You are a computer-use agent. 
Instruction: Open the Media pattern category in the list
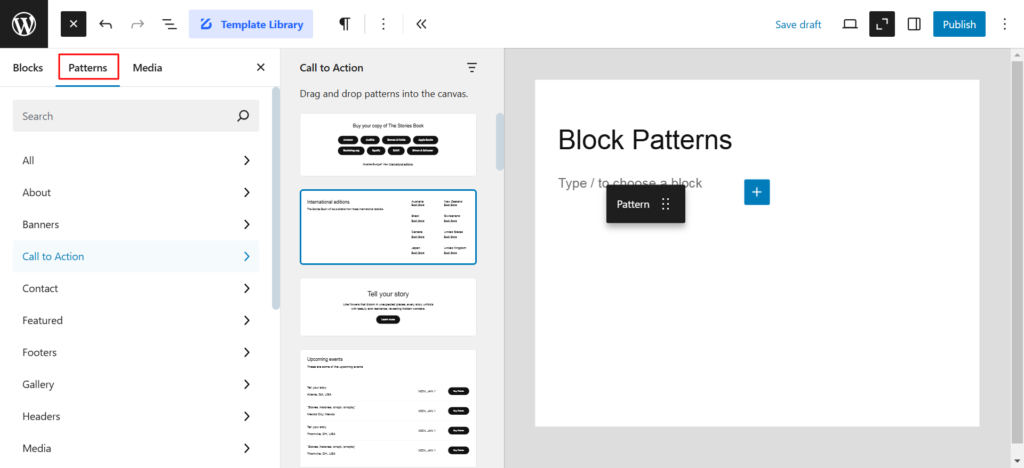click(136, 448)
